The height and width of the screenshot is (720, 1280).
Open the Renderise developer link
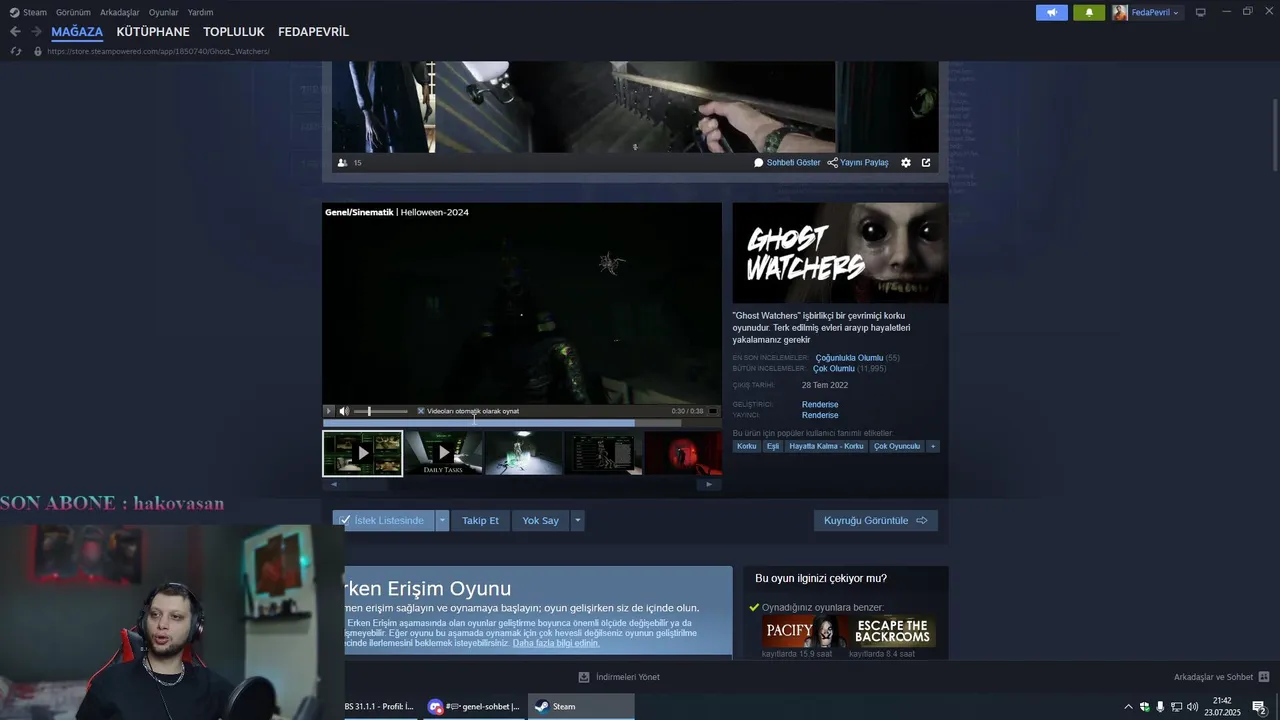[820, 405]
